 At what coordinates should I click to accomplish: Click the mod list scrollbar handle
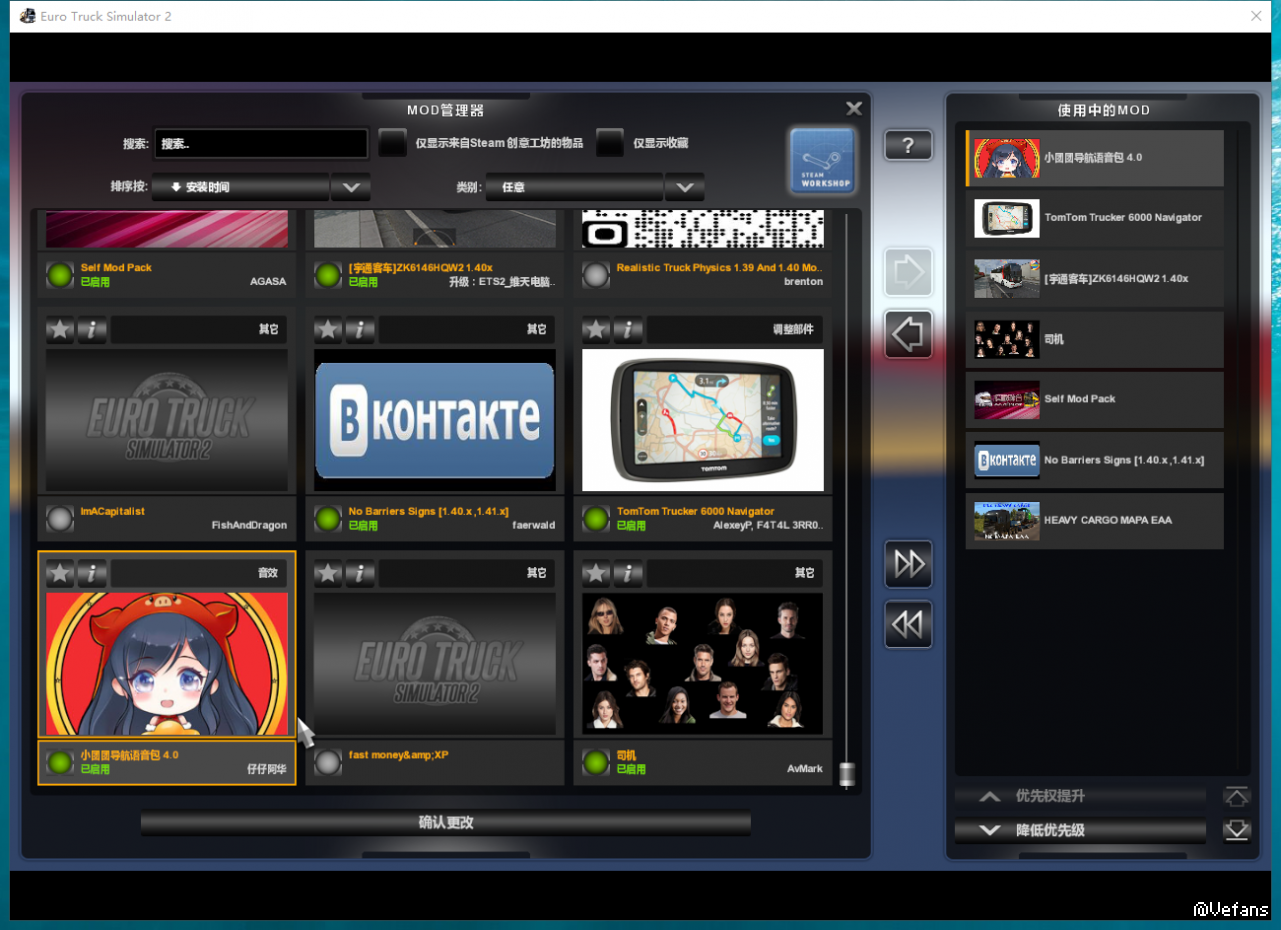(x=848, y=775)
